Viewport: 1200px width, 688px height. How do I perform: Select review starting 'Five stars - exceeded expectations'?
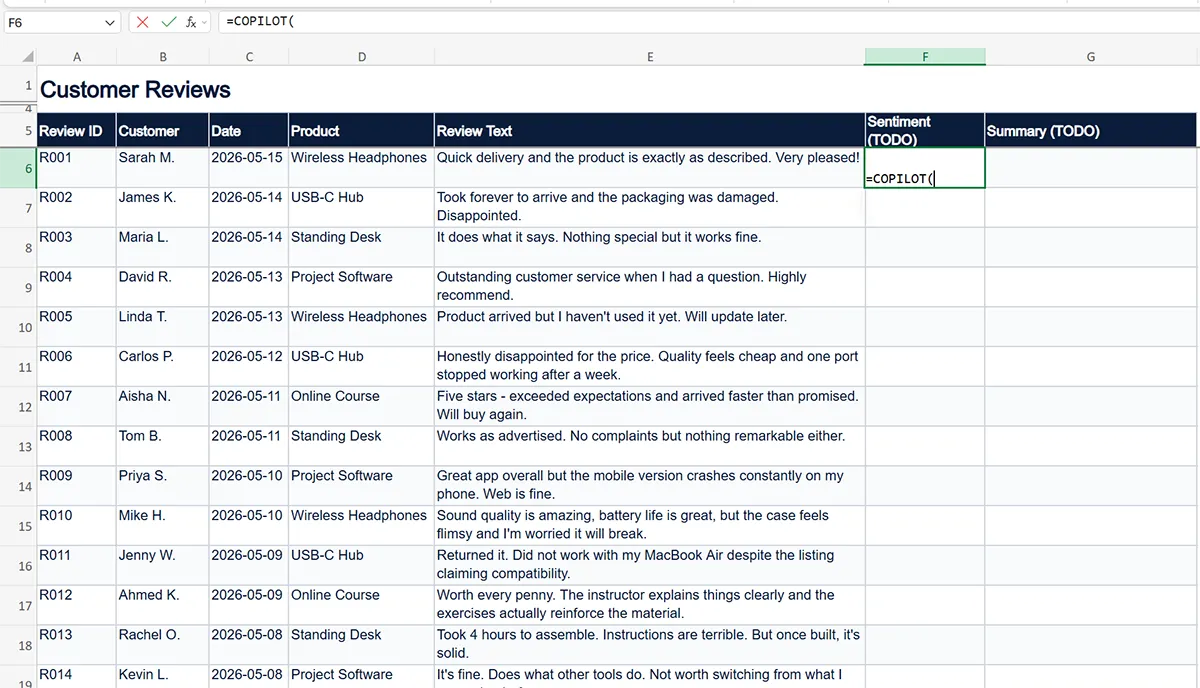[650, 407]
